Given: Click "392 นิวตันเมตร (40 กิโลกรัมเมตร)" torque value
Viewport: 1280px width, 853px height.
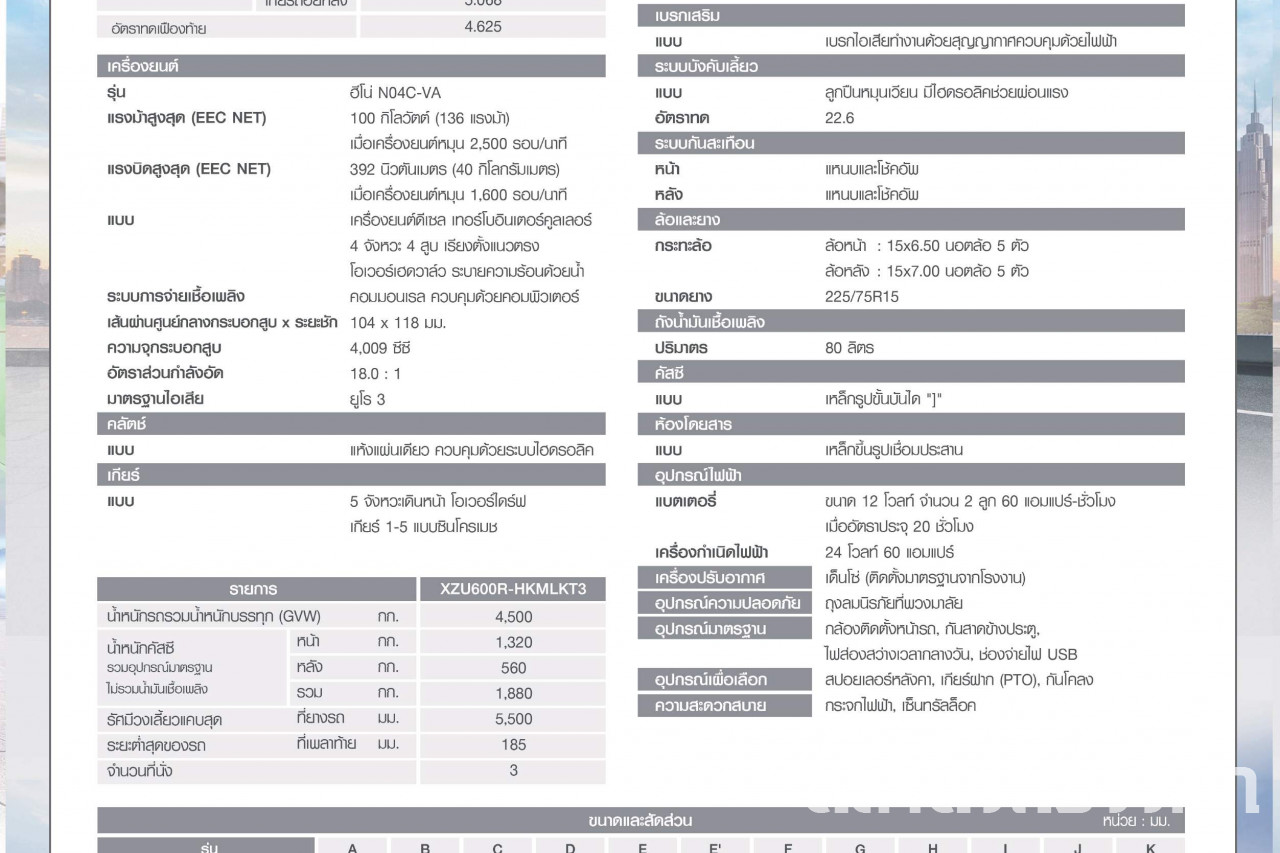Looking at the screenshot, I should tap(455, 169).
